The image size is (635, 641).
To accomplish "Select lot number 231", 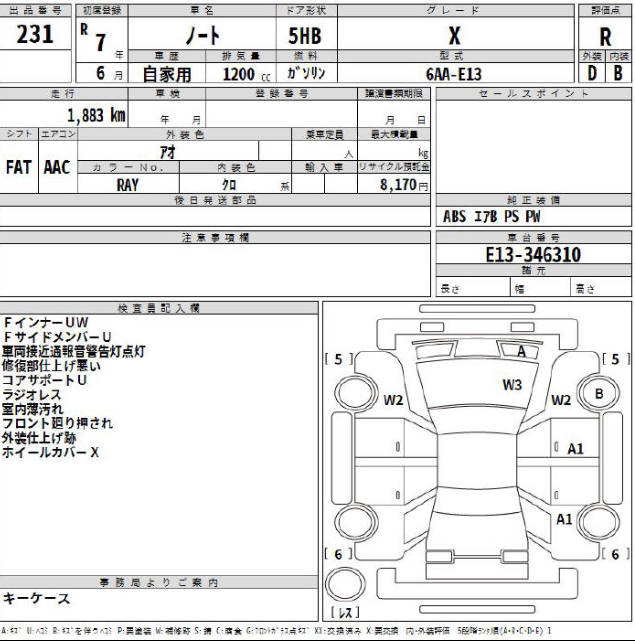I will [36, 35].
